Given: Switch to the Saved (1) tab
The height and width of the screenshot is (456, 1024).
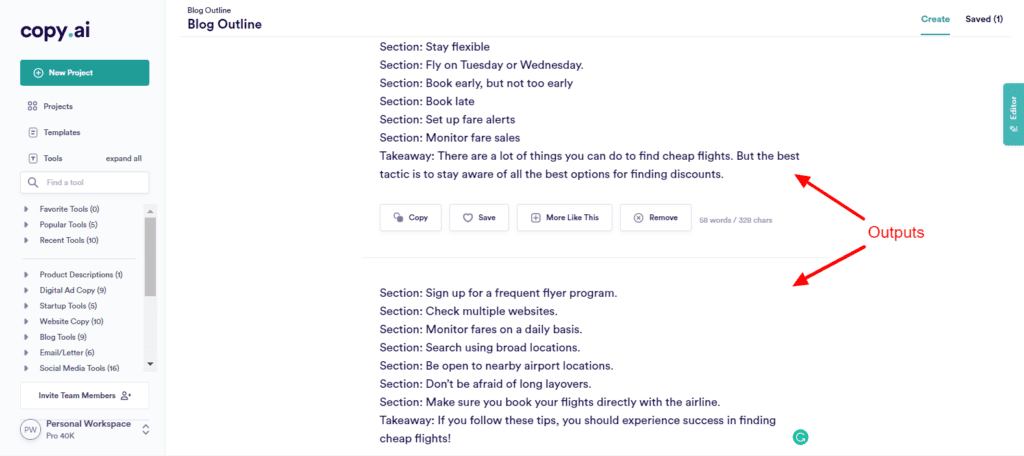Looking at the screenshot, I should pos(983,19).
